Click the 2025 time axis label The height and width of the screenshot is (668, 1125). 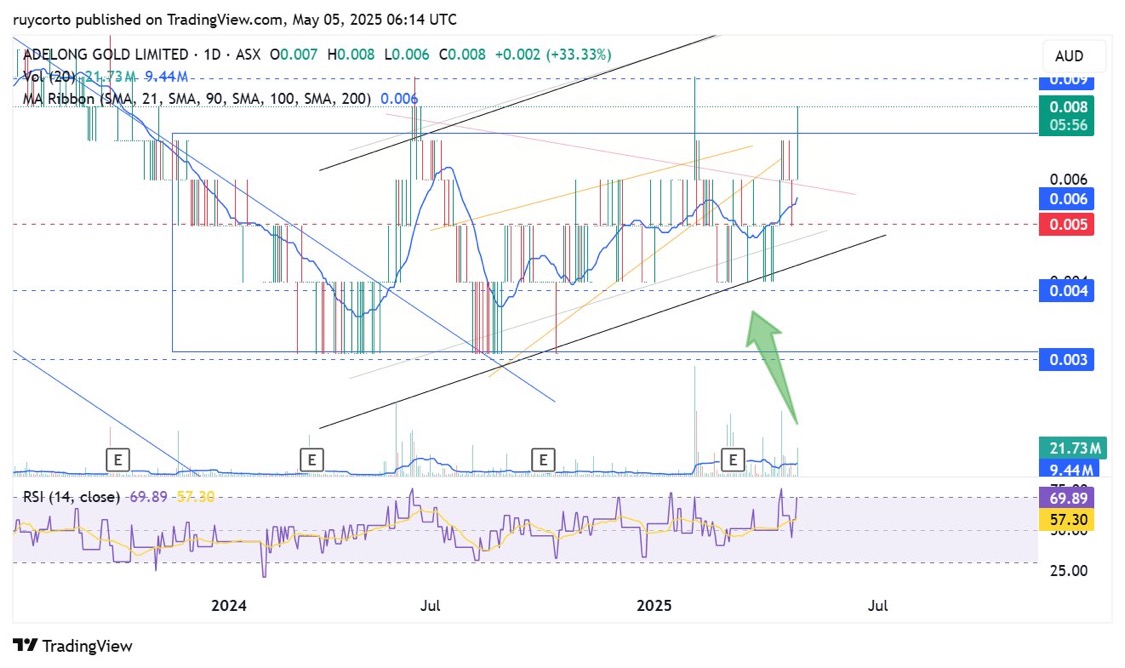(x=654, y=606)
